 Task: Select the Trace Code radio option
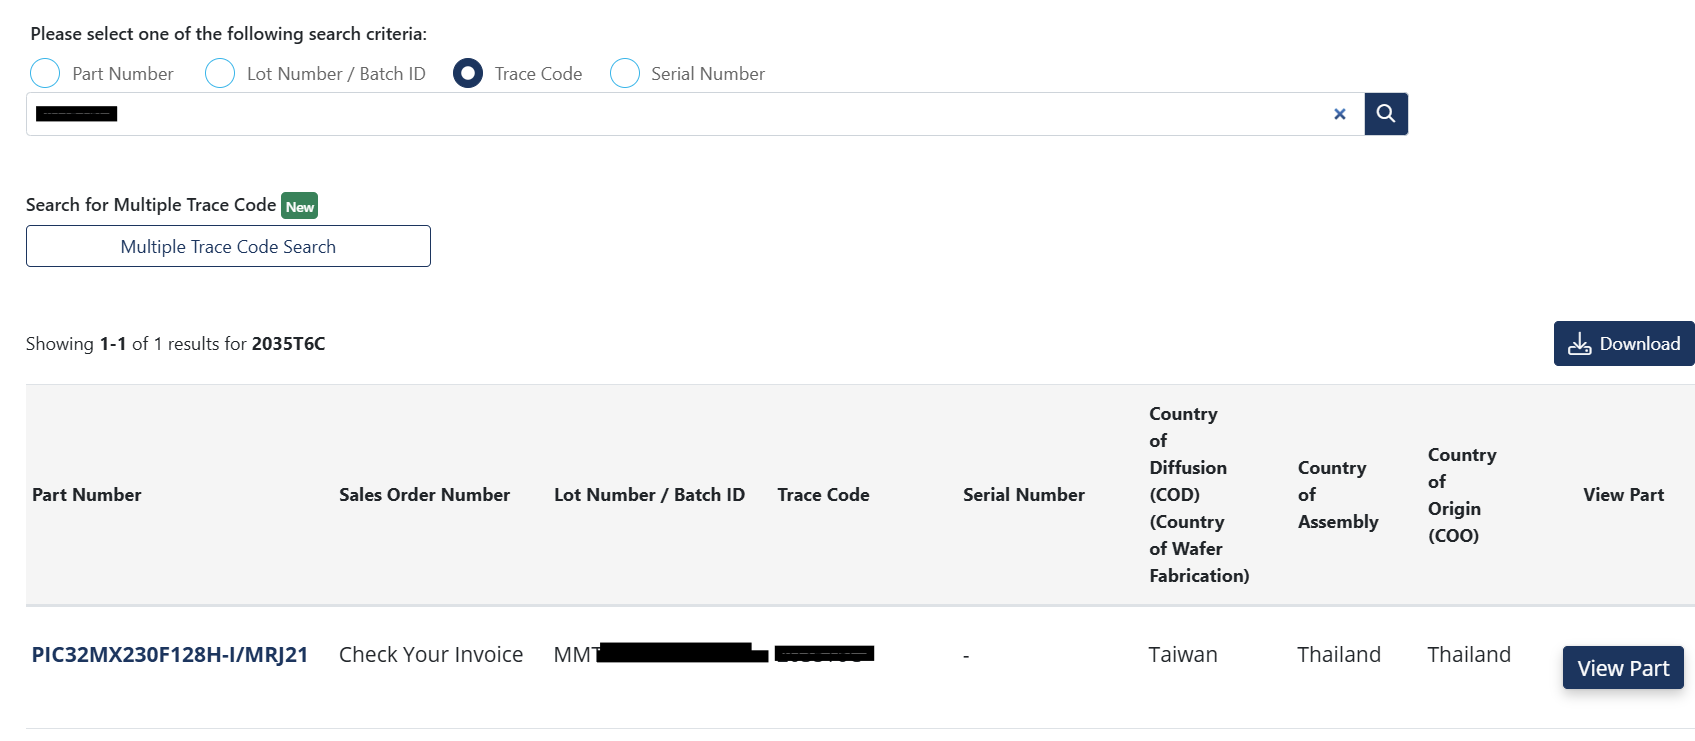(x=468, y=73)
